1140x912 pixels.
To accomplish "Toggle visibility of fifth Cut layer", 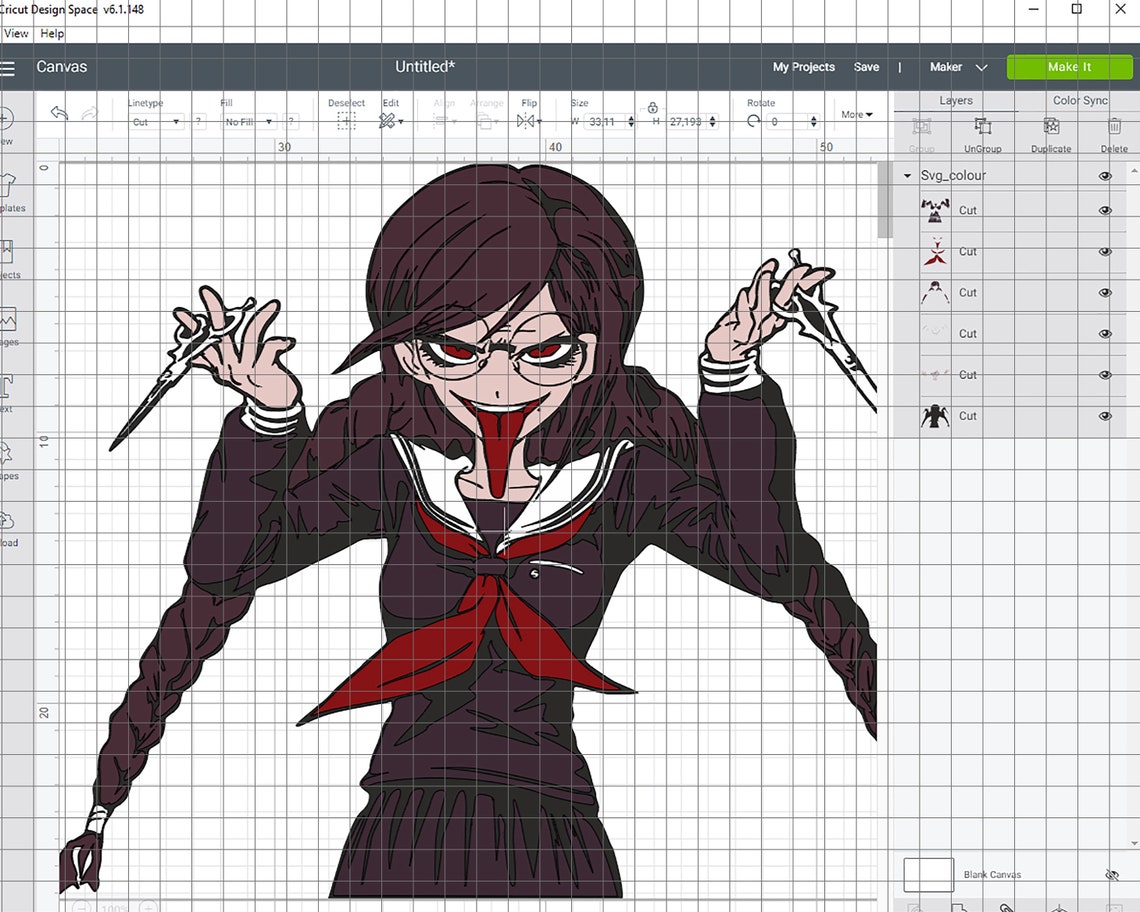I will pyautogui.click(x=1105, y=375).
